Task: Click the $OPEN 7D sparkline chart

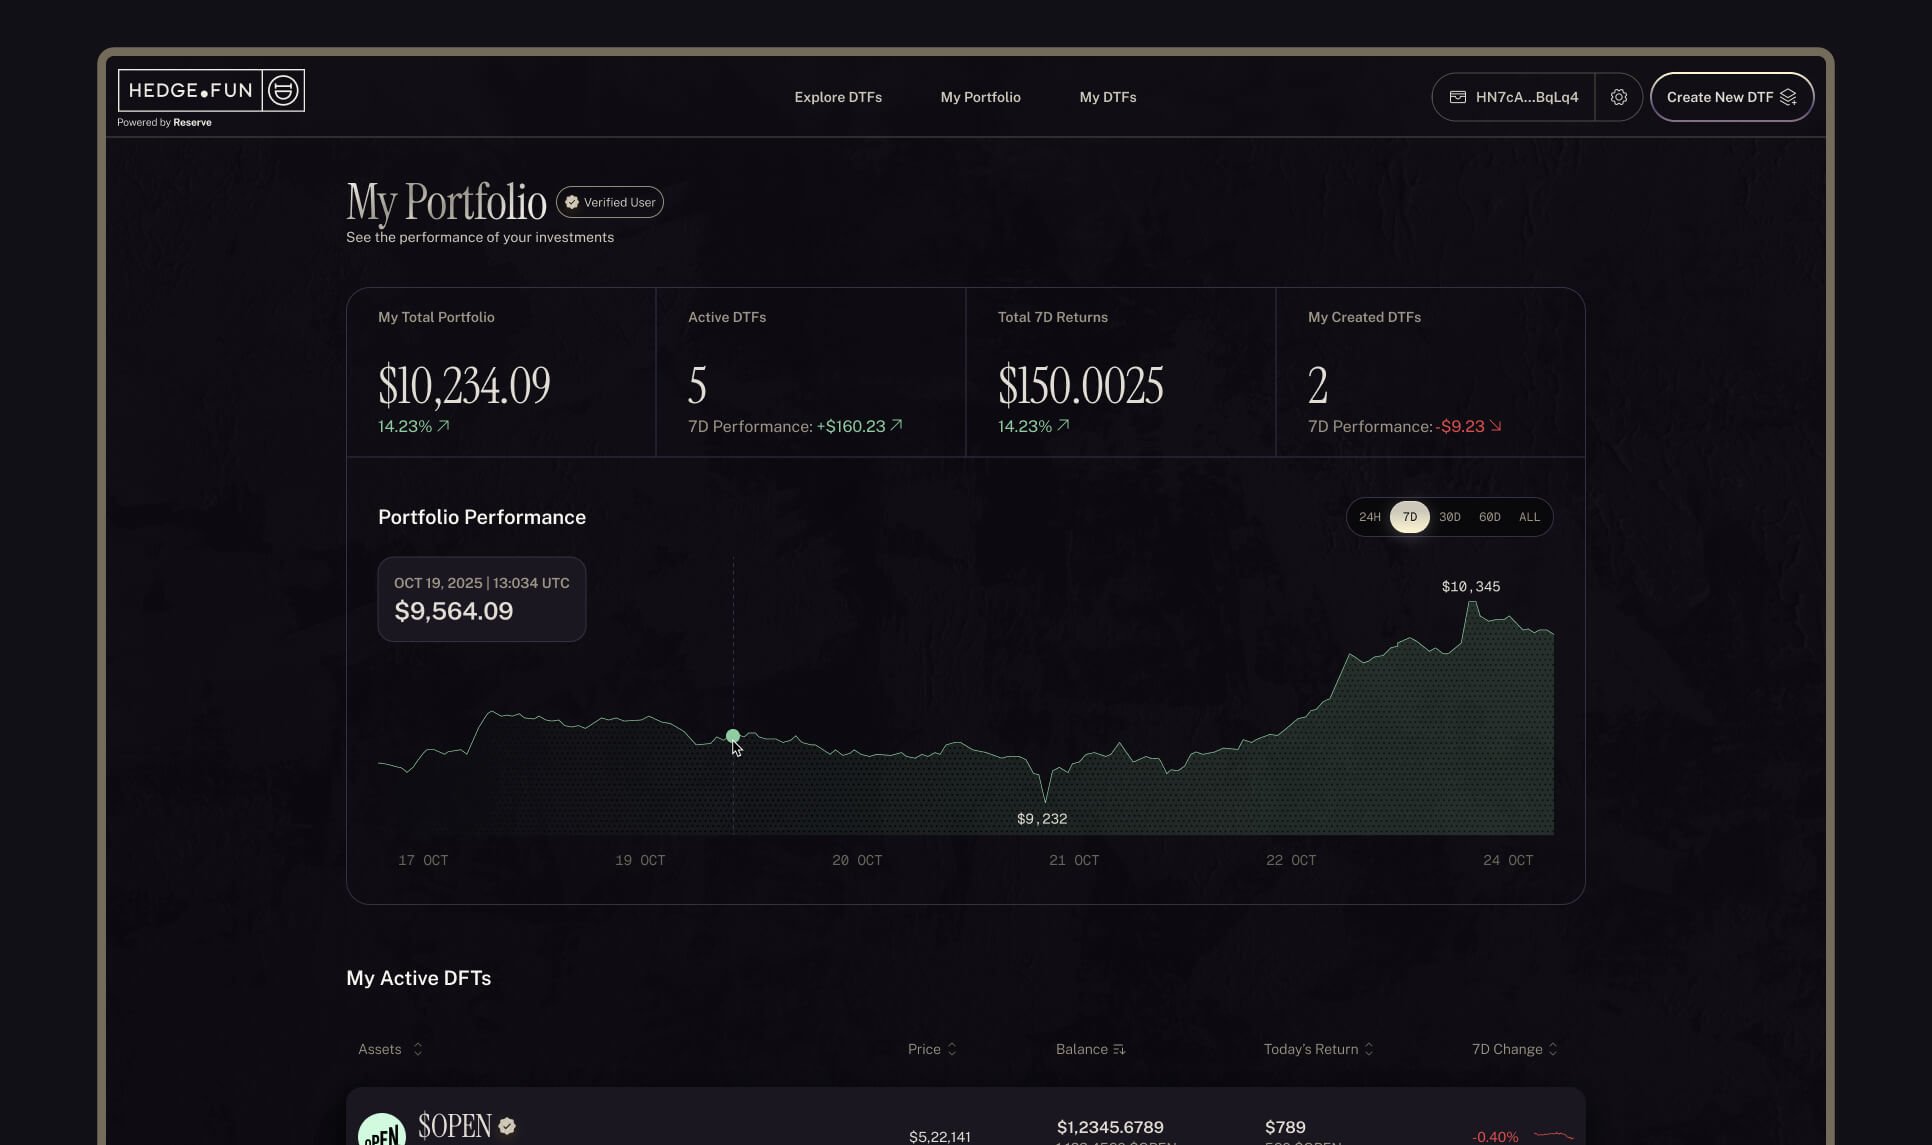Action: click(1554, 1135)
